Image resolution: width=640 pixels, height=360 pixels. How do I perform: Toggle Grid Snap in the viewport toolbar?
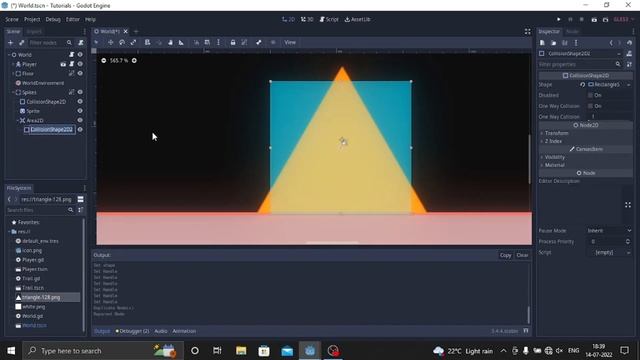point(207,42)
